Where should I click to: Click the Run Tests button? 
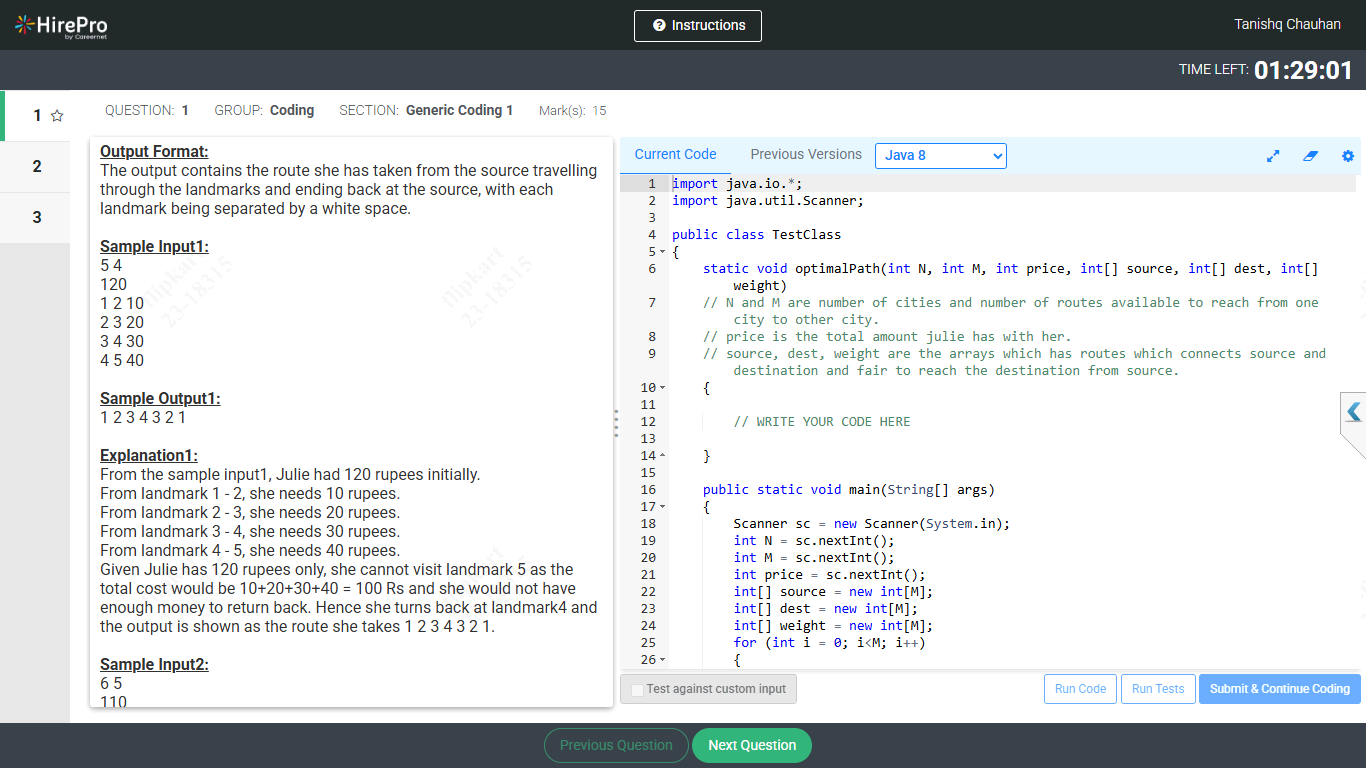1158,689
